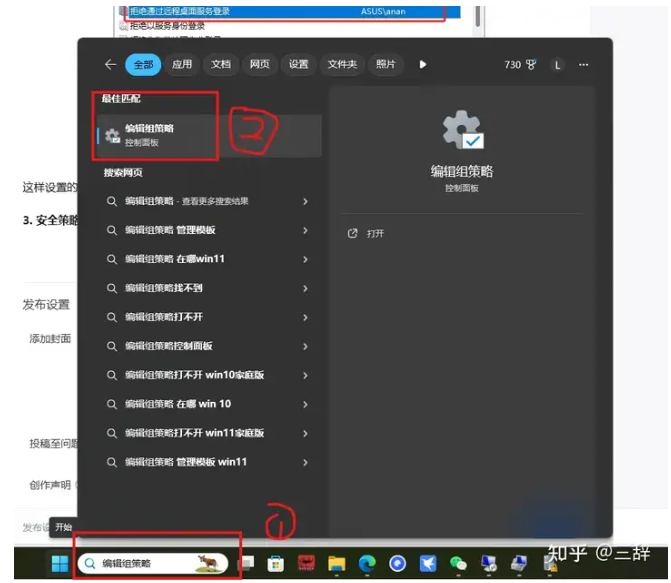Open Microsoft Store from the taskbar
Image resolution: width=671 pixels, height=583 pixels.
coord(276,564)
